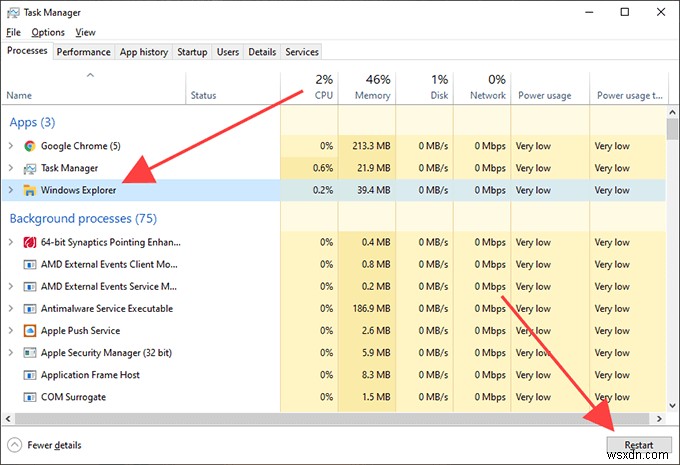Sort by the Name column header
This screenshot has height=465, width=680.
(93, 88)
